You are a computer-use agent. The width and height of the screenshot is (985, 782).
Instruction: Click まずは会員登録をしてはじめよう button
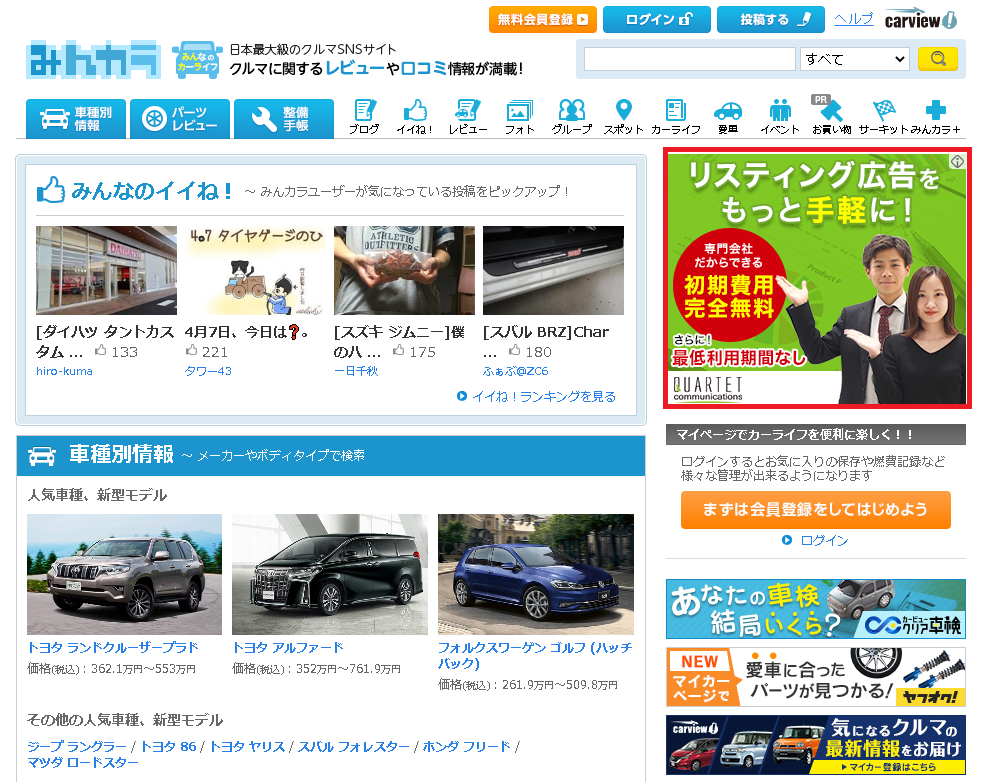(815, 509)
